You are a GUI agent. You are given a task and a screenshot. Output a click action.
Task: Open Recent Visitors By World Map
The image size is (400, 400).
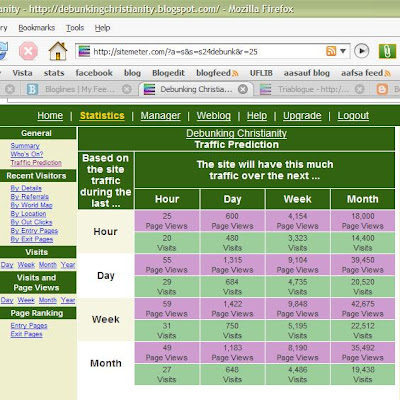coord(31,205)
